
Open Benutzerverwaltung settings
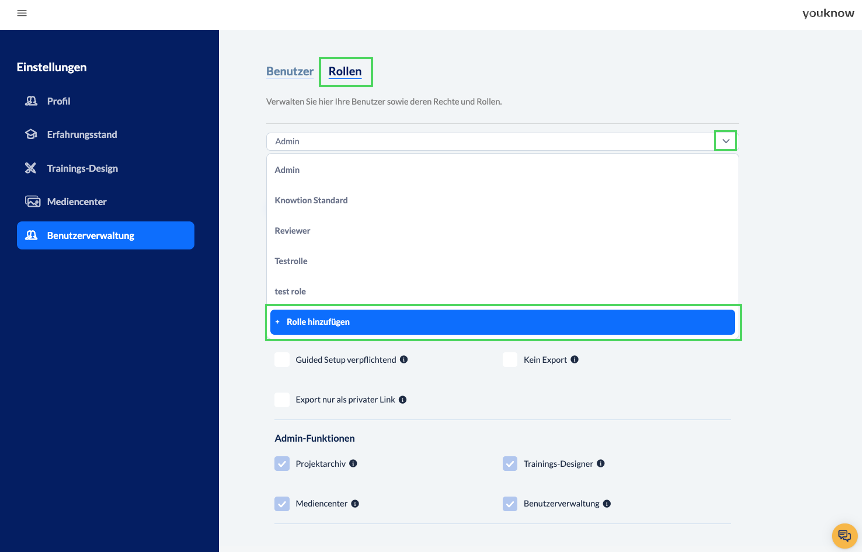[x=106, y=235]
